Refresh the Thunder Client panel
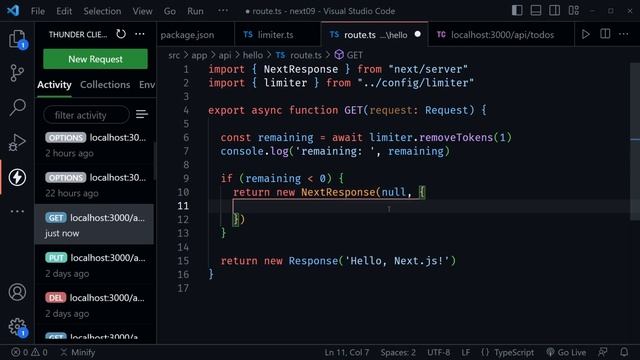This screenshot has width=640, height=360. (x=121, y=34)
